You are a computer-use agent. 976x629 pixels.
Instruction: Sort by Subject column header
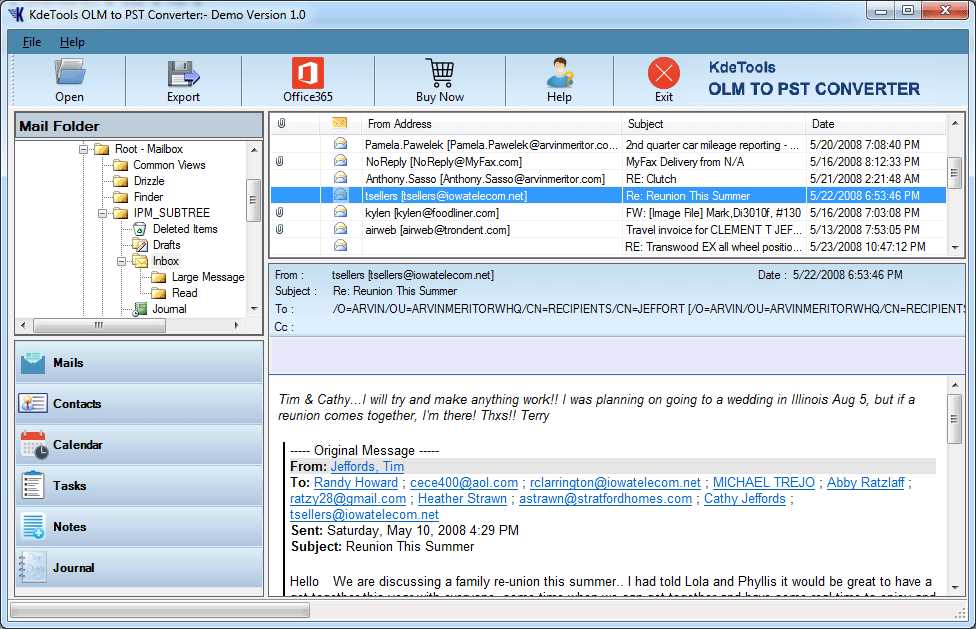[x=713, y=124]
